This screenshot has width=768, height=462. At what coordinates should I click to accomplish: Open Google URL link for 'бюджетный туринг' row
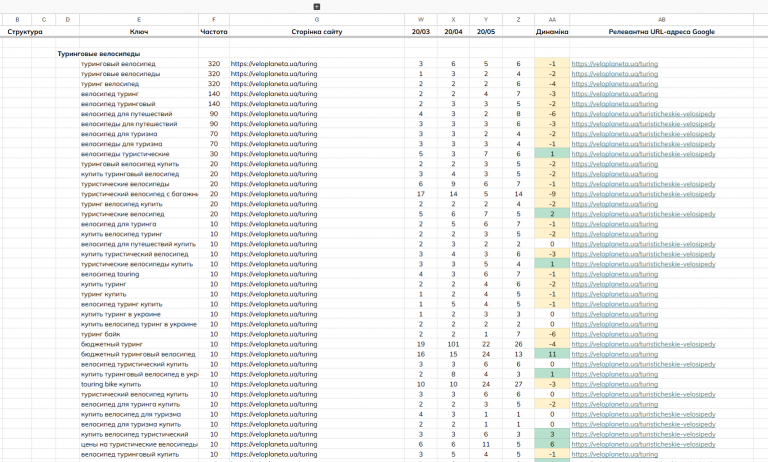pyautogui.click(x=643, y=344)
